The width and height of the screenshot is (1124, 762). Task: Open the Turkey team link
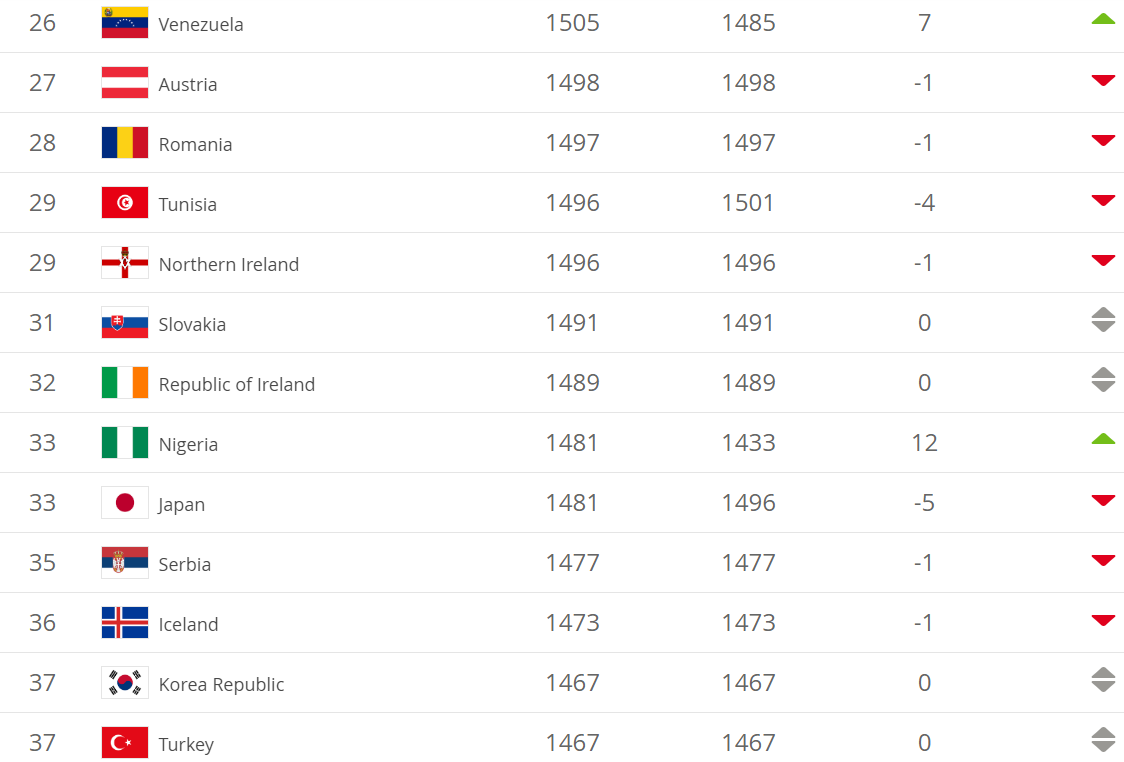[x=186, y=745]
